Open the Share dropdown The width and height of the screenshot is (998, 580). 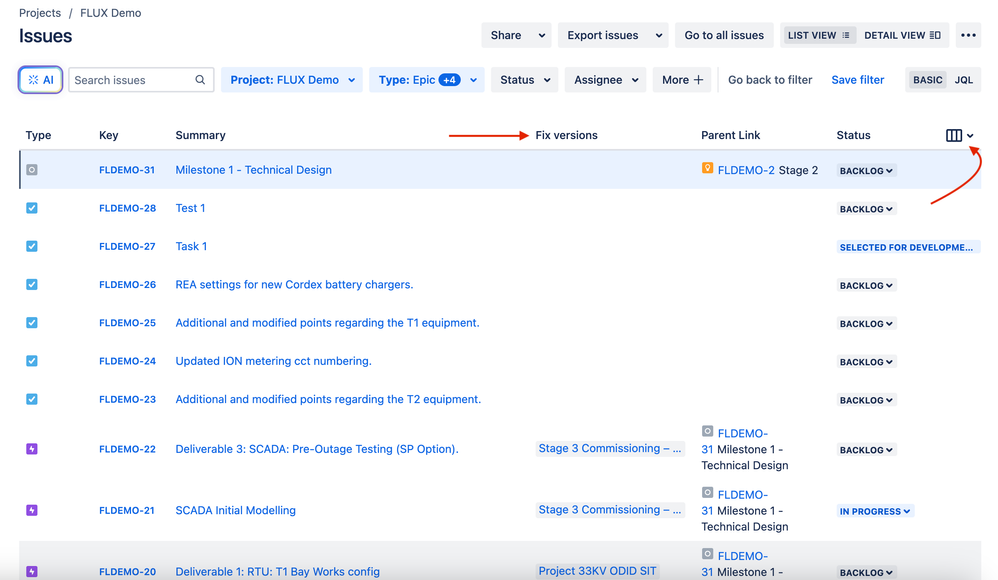[517, 35]
